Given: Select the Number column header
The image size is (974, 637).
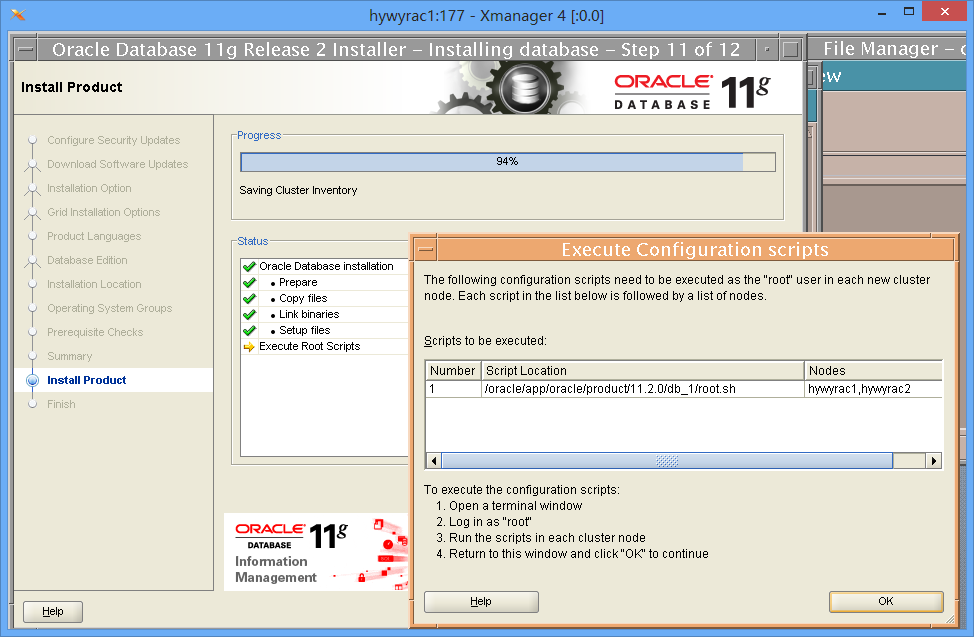Looking at the screenshot, I should (x=453, y=370).
